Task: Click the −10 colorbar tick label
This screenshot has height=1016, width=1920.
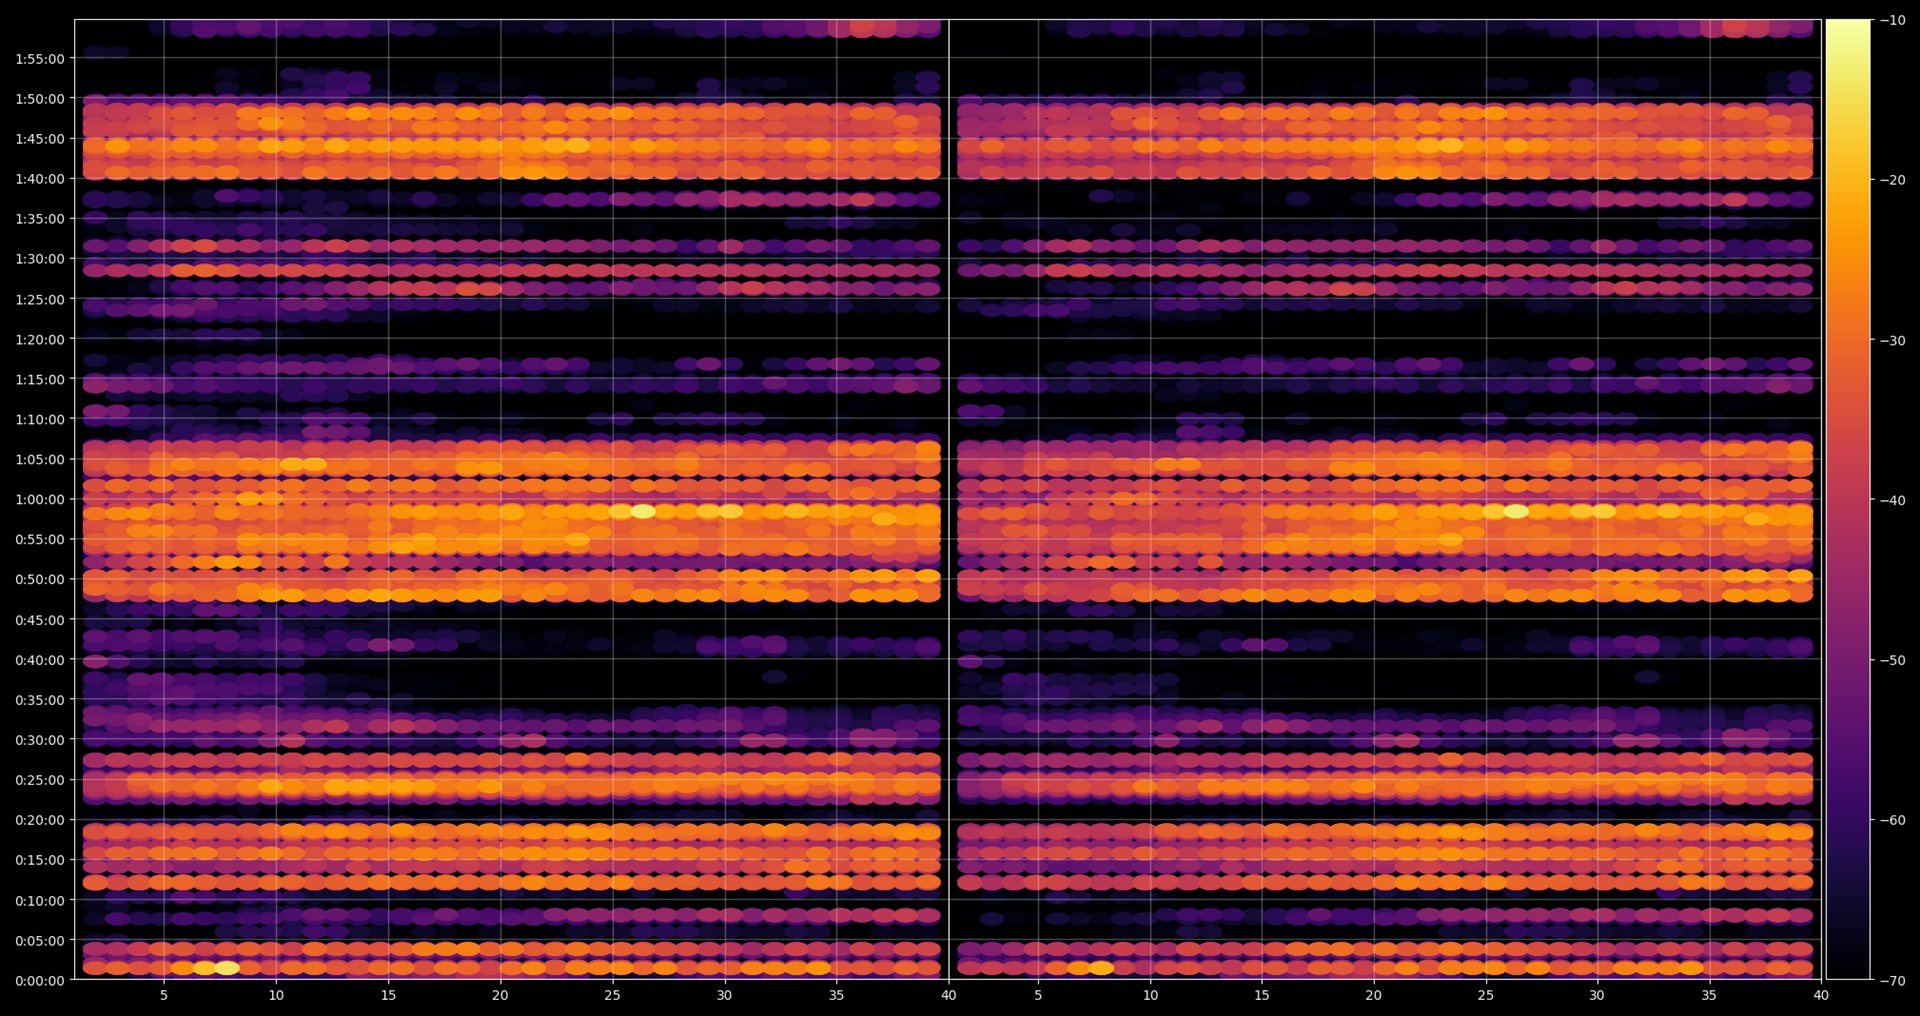Action: click(x=1893, y=20)
